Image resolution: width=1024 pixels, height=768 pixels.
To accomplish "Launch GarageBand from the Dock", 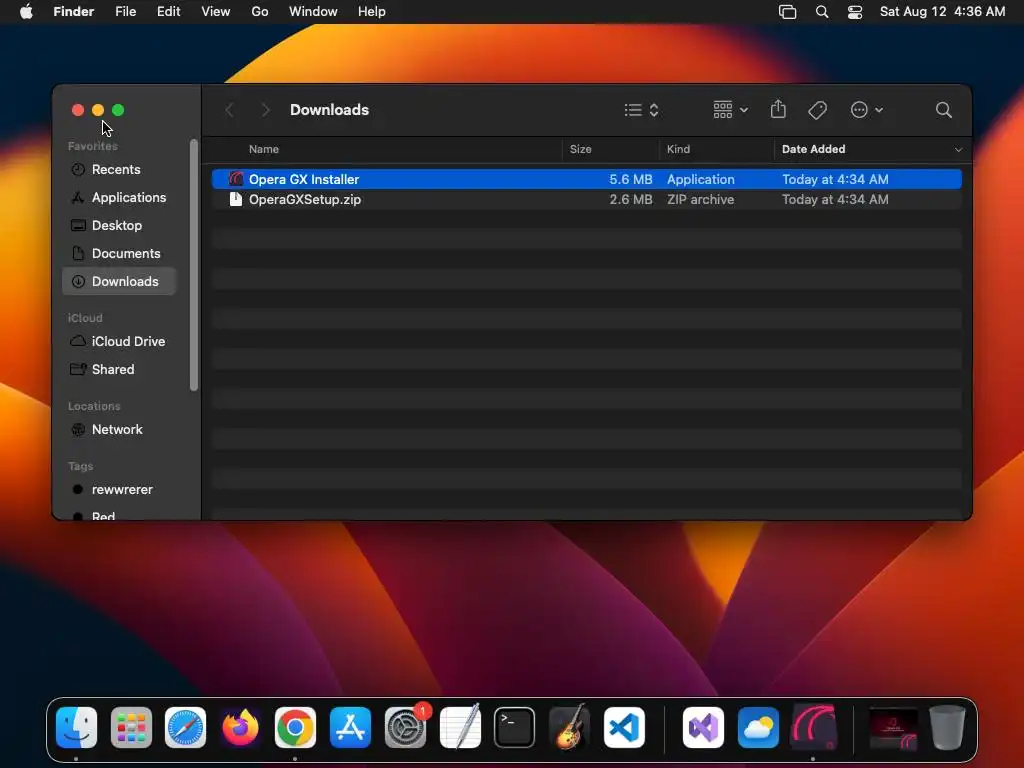I will pyautogui.click(x=569, y=728).
